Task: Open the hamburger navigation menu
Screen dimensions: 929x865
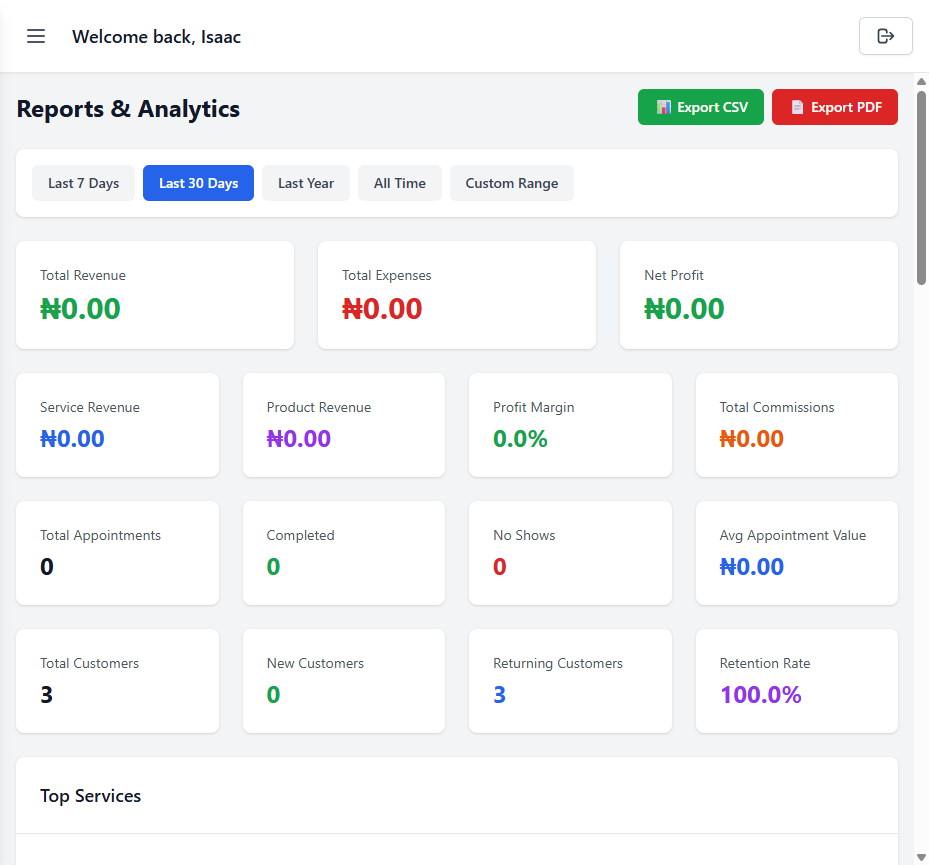Action: tap(36, 36)
